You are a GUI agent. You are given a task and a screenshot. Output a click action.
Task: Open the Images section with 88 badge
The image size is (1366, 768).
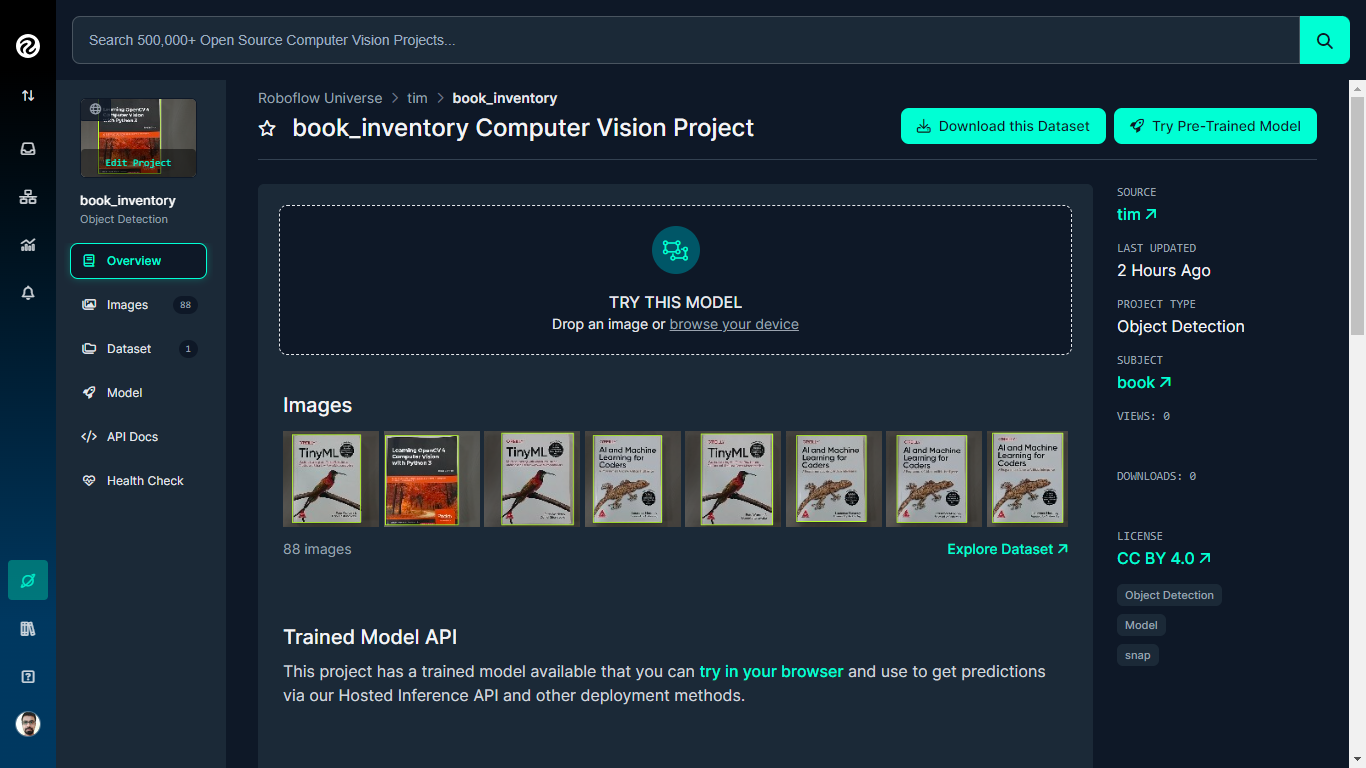(138, 305)
